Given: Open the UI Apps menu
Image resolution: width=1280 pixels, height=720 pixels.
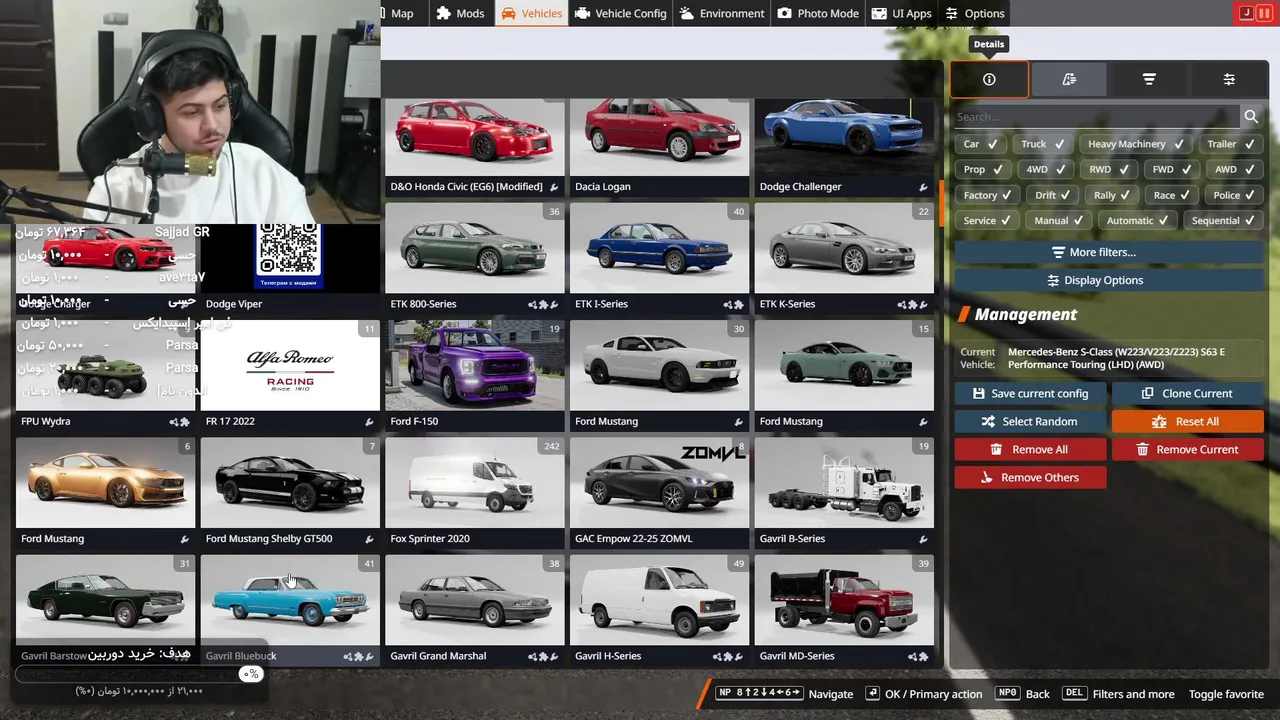Looking at the screenshot, I should tap(901, 13).
